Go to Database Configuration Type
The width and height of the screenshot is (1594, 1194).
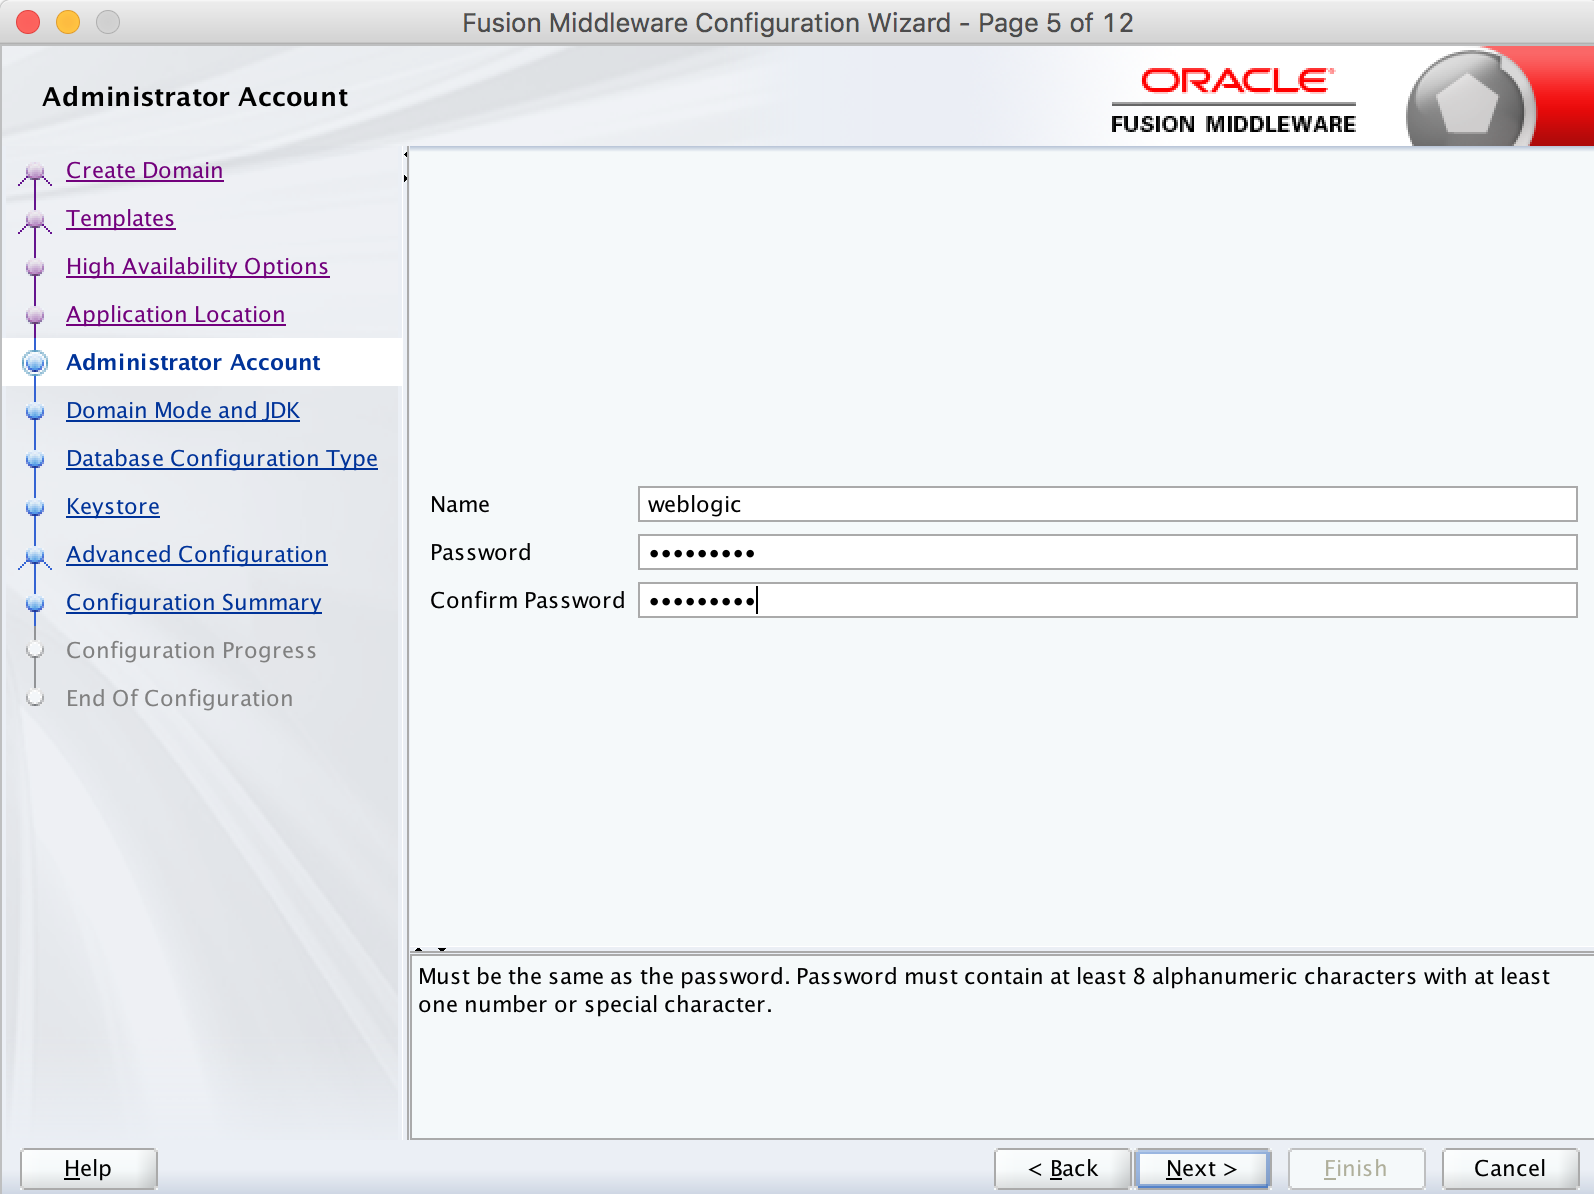point(222,459)
